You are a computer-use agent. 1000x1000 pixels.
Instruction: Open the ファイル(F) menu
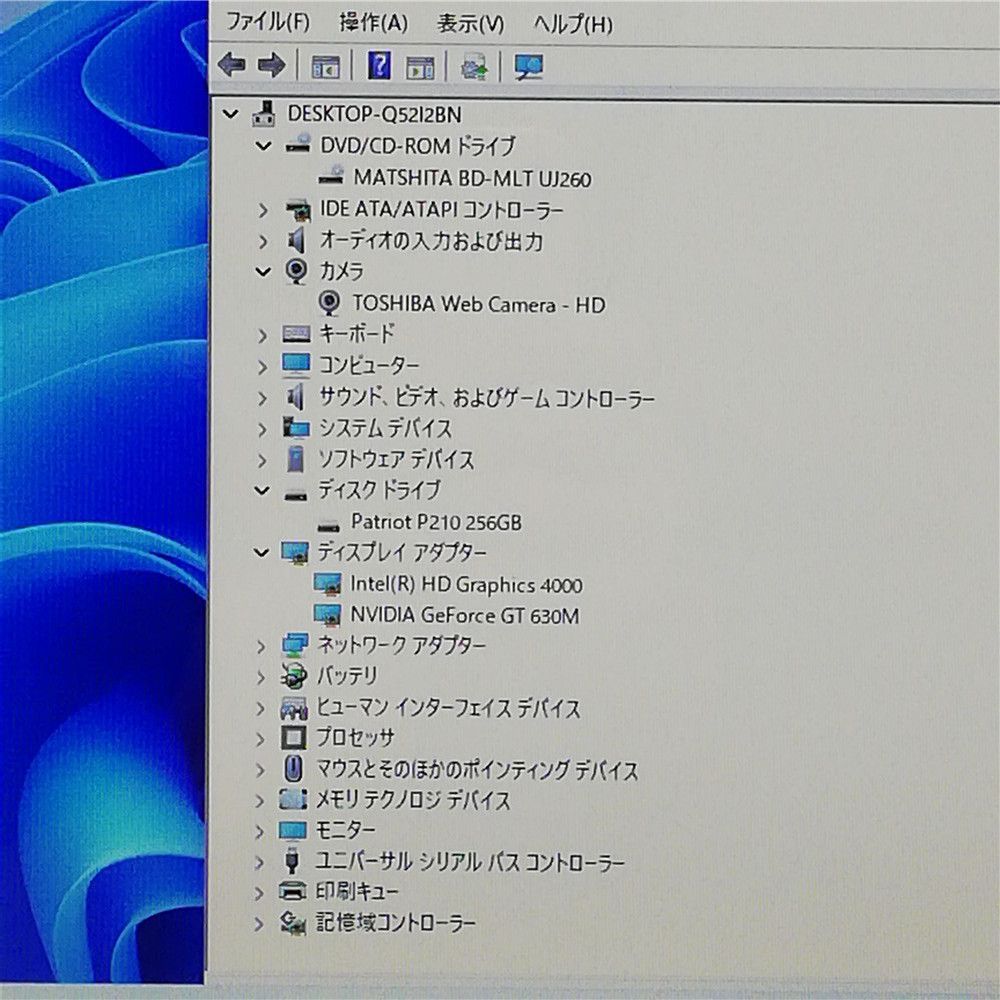tap(268, 22)
